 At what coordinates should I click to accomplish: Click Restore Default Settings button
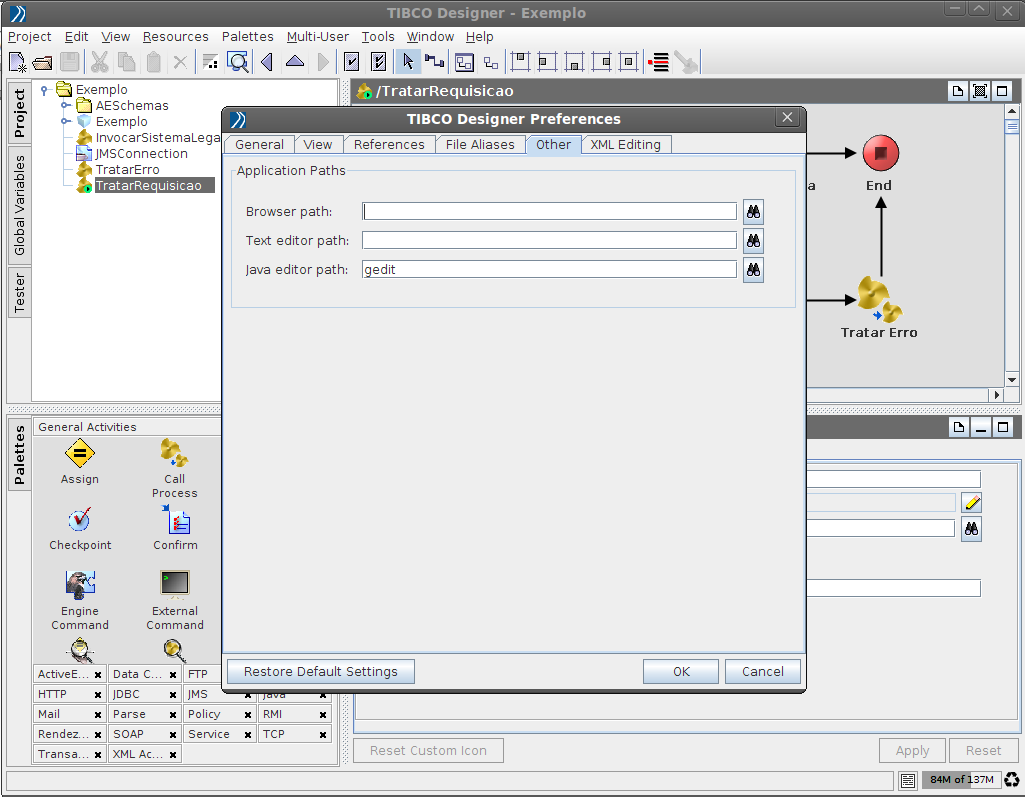click(320, 671)
